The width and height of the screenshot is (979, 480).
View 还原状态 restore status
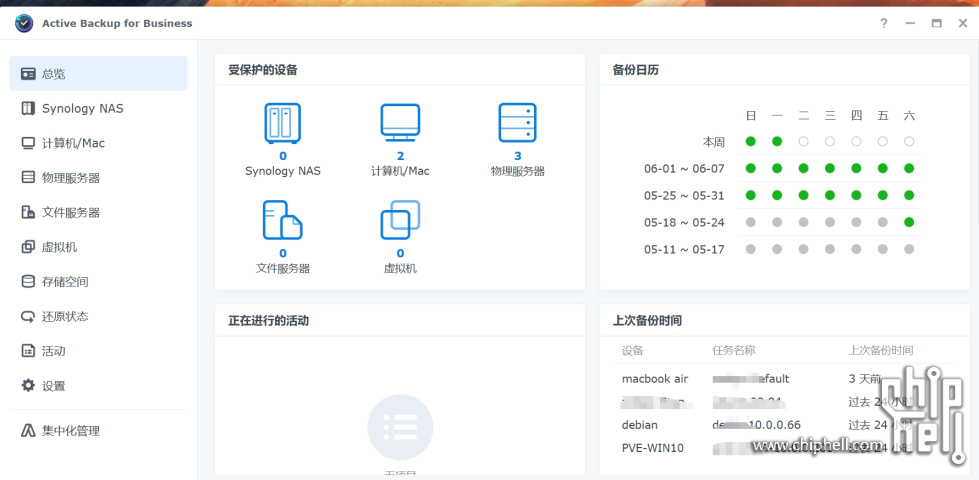[98, 316]
